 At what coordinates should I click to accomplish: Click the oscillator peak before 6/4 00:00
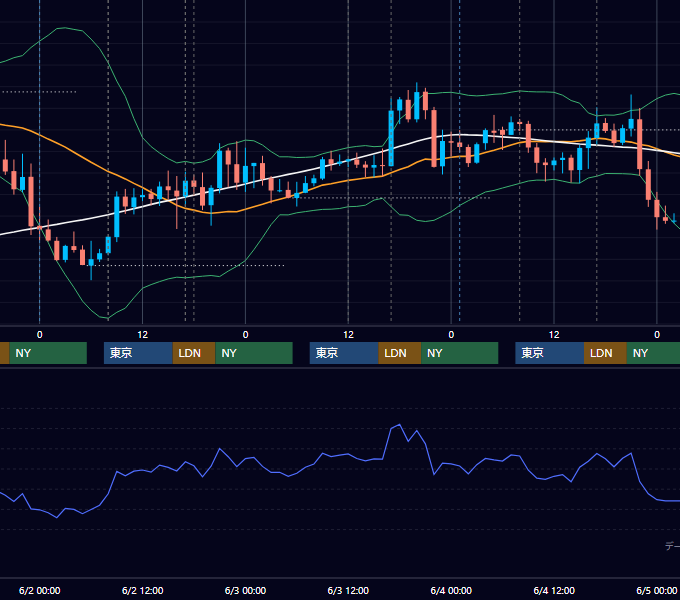coord(399,425)
